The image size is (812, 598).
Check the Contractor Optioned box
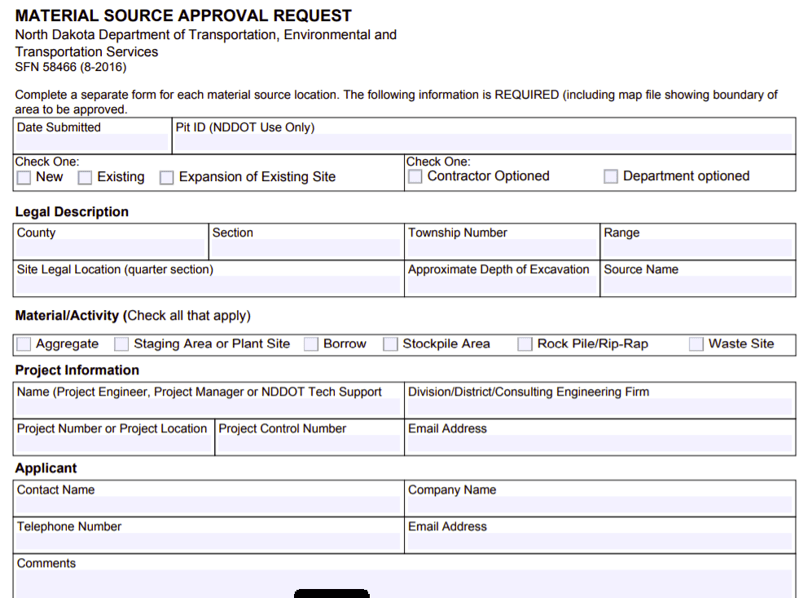pos(415,177)
